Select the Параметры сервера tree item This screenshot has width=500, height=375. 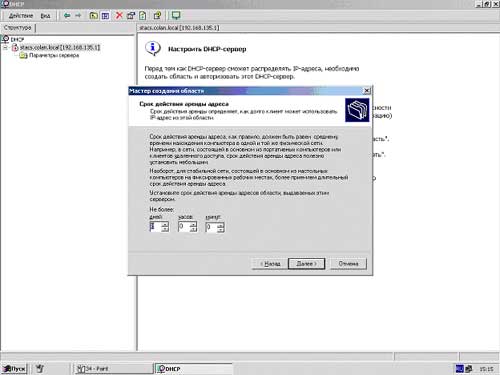[x=54, y=55]
